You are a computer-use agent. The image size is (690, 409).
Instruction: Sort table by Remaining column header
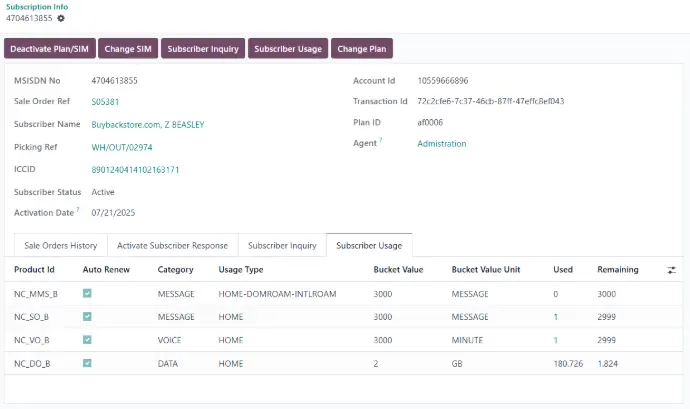[x=617, y=270]
